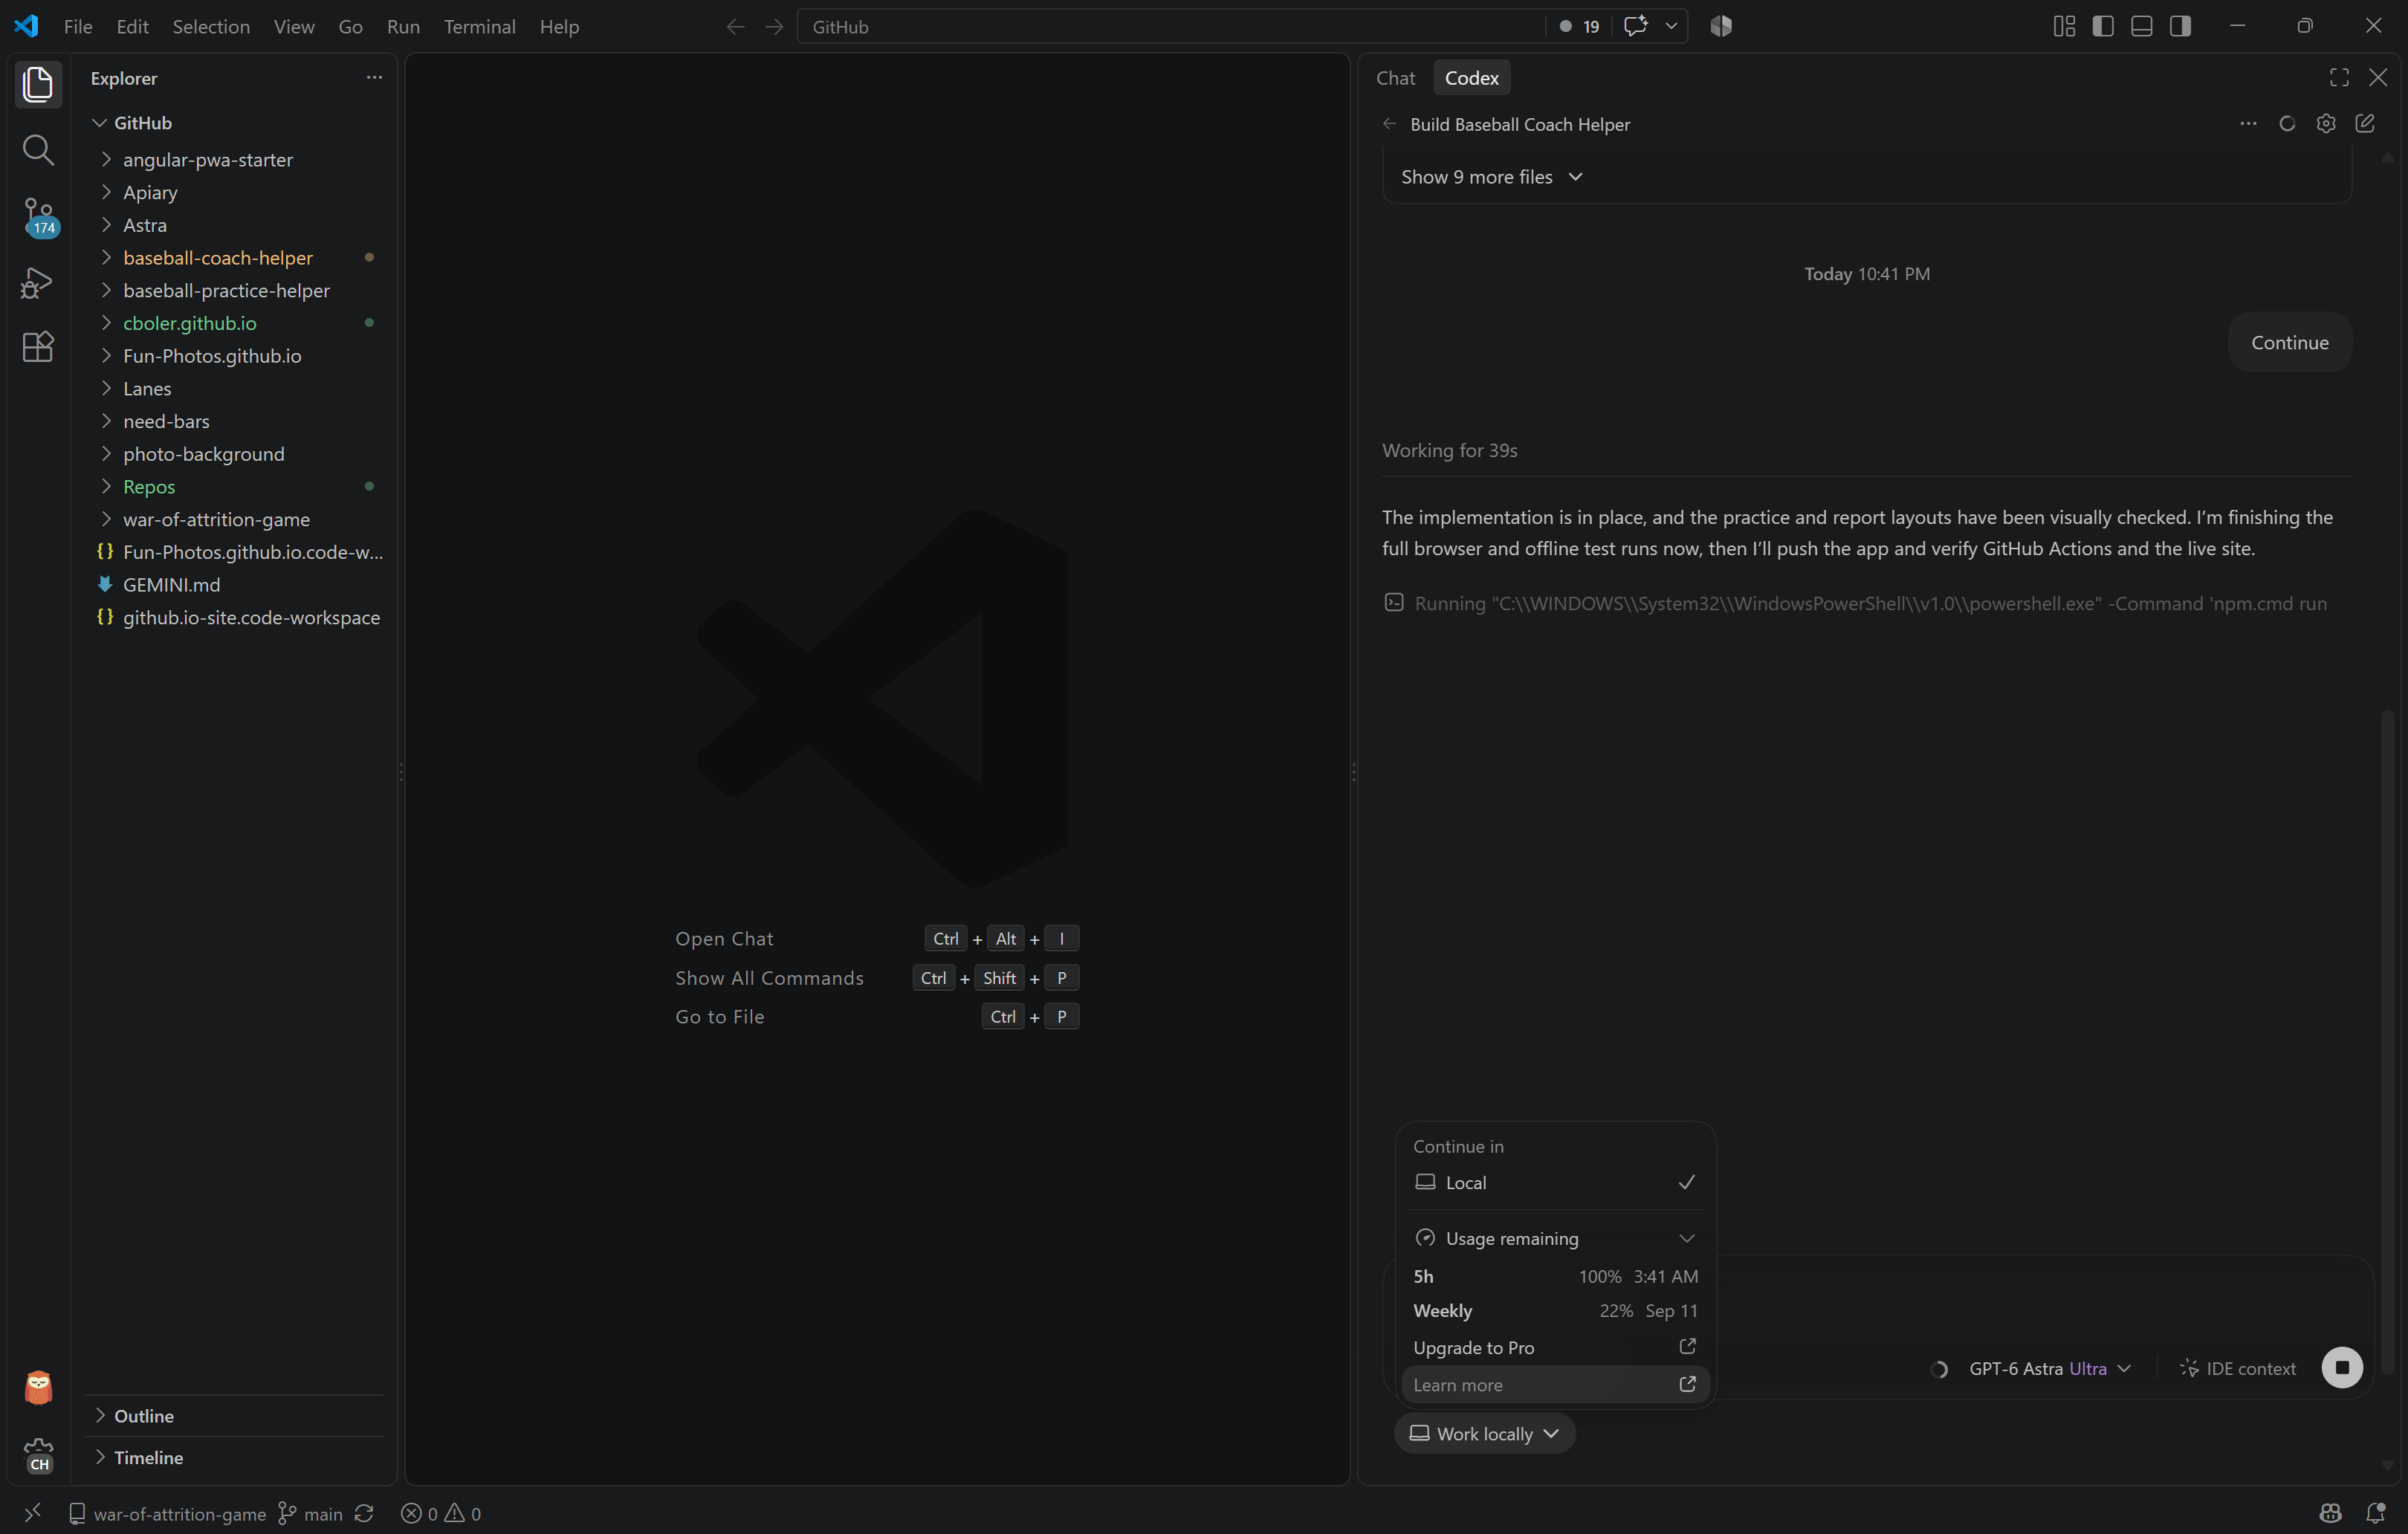Image resolution: width=2408 pixels, height=1534 pixels.
Task: Open the Work locally dropdown
Action: tap(1484, 1433)
